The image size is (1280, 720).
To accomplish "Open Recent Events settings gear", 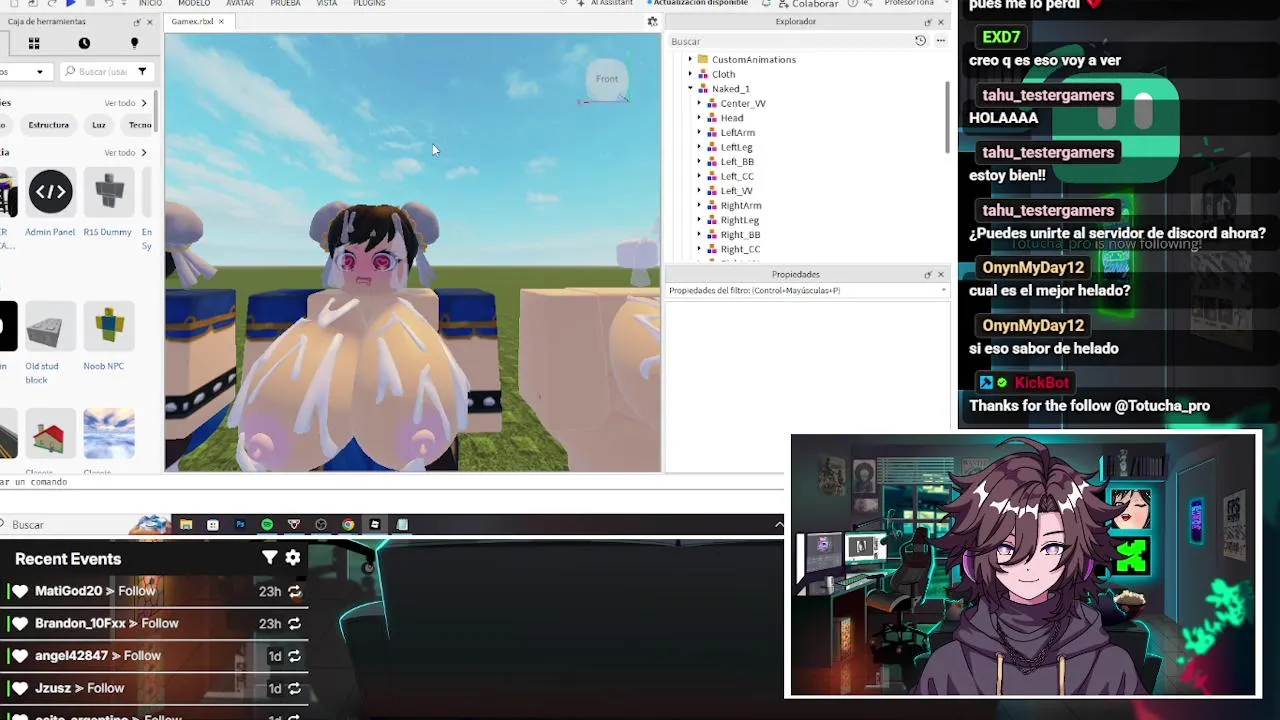I will tap(293, 558).
